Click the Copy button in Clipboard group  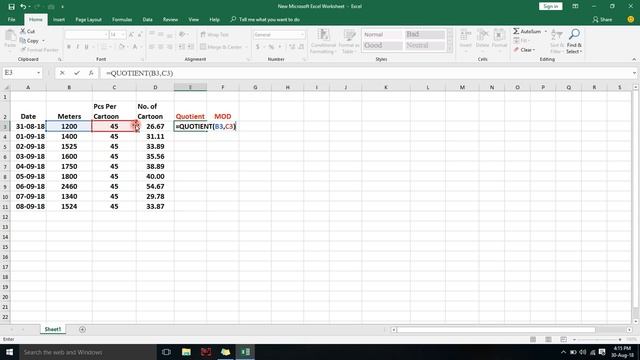point(29,41)
